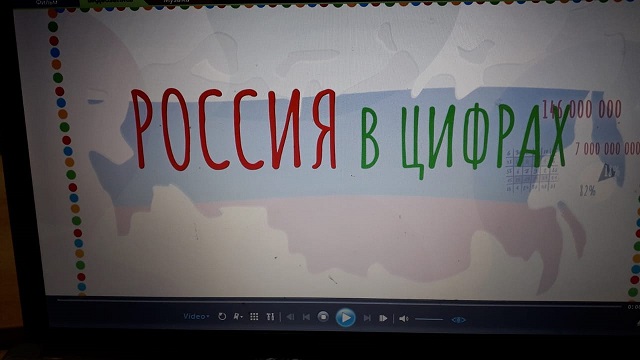
Task: Adjust the volume slider
Action: tap(429, 319)
